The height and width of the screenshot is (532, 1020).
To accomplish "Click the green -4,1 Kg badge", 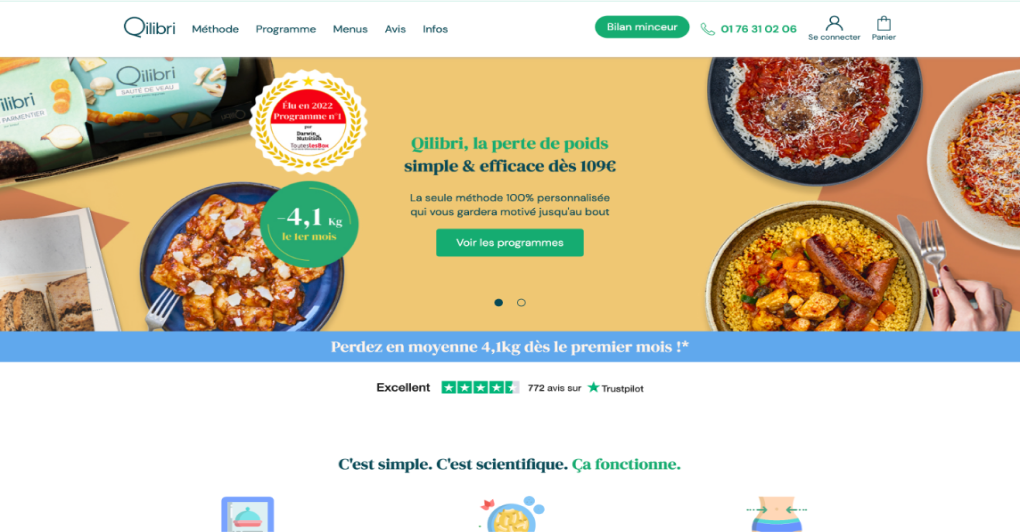I will click(x=309, y=224).
